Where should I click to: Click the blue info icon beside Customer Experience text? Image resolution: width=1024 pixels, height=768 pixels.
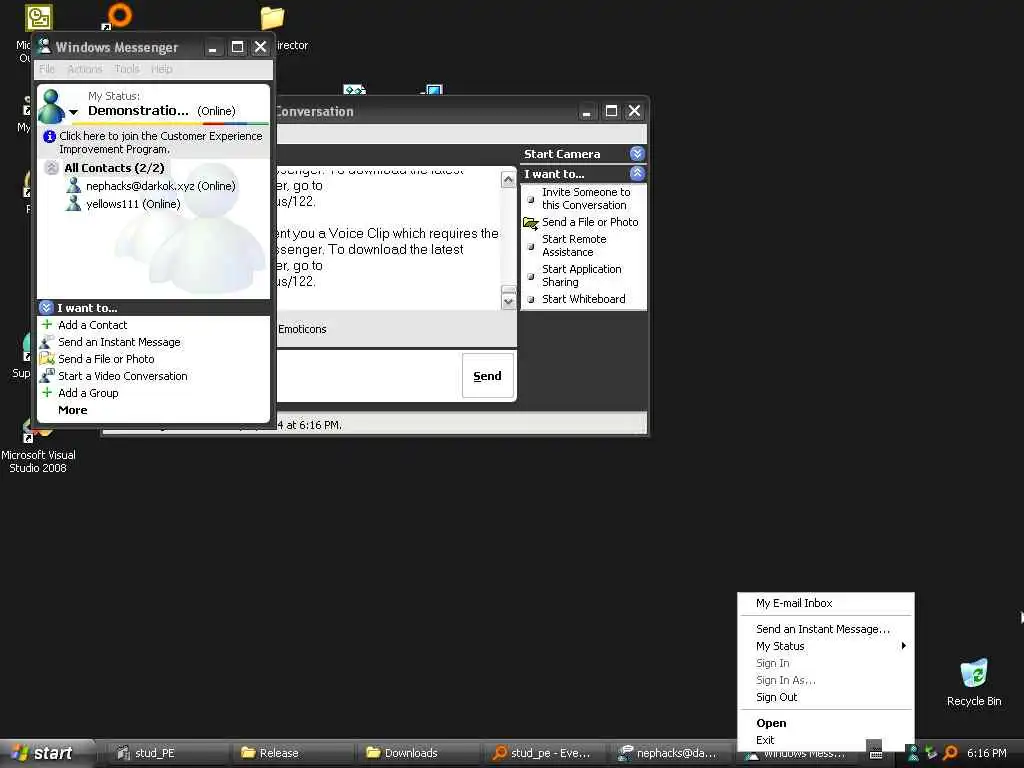point(49,136)
